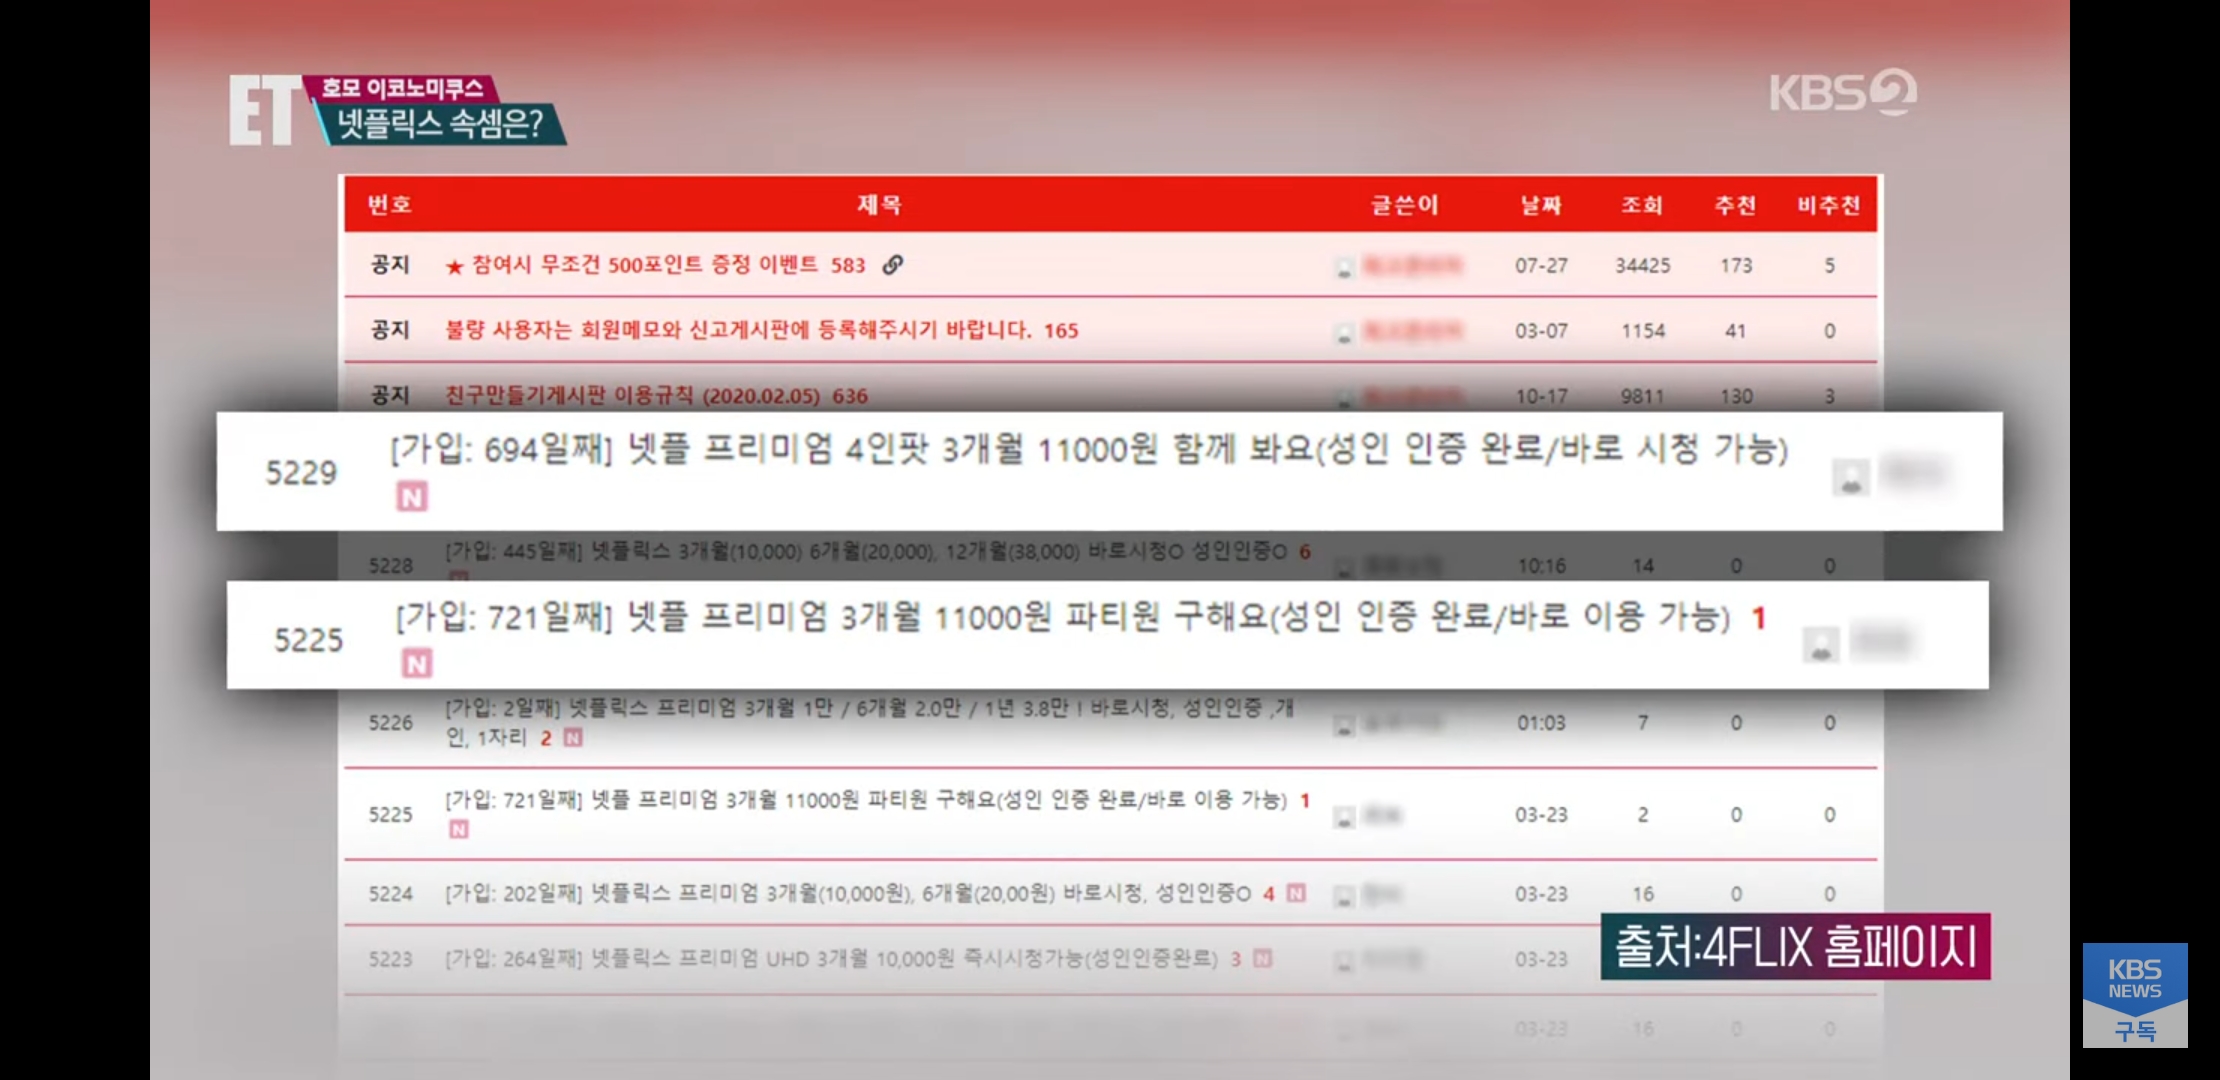Click the author avatar in enlarged post 5229
2220x1080 pixels.
[1851, 476]
